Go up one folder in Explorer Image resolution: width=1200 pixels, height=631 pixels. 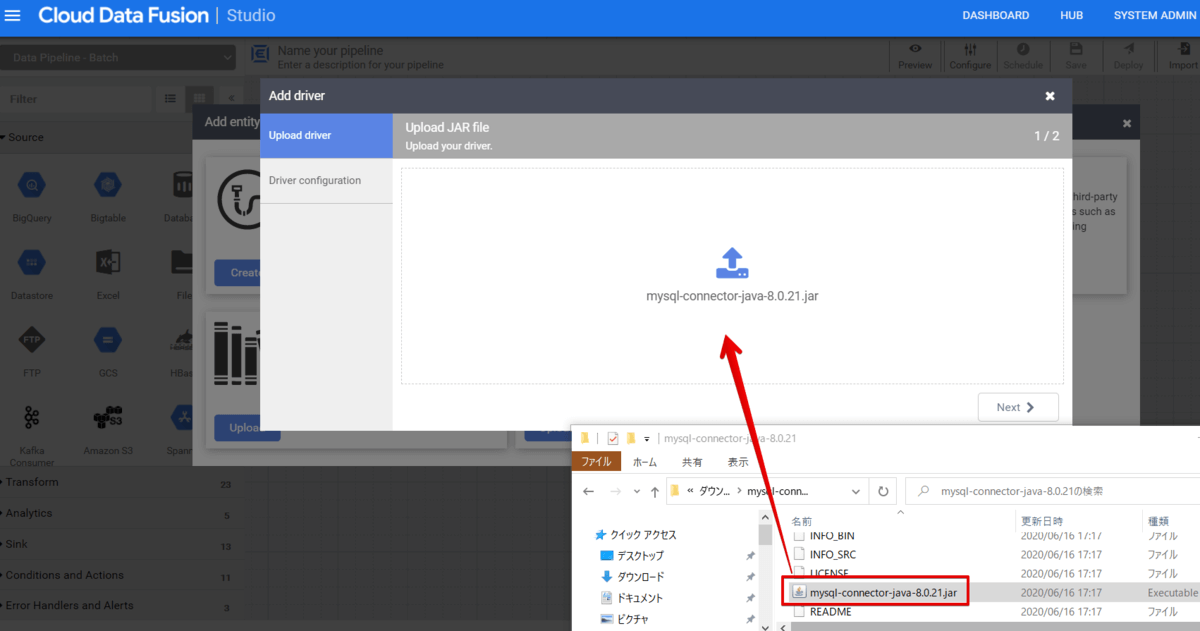pyautogui.click(x=654, y=491)
